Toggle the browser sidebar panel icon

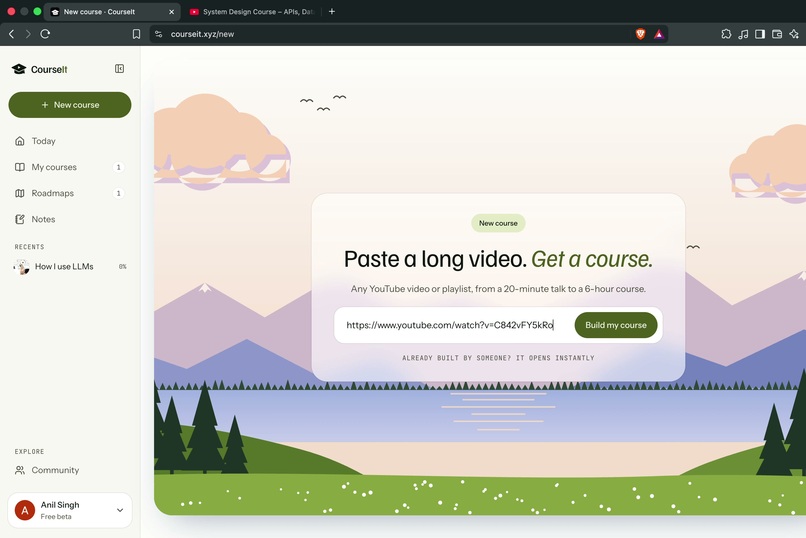760,34
